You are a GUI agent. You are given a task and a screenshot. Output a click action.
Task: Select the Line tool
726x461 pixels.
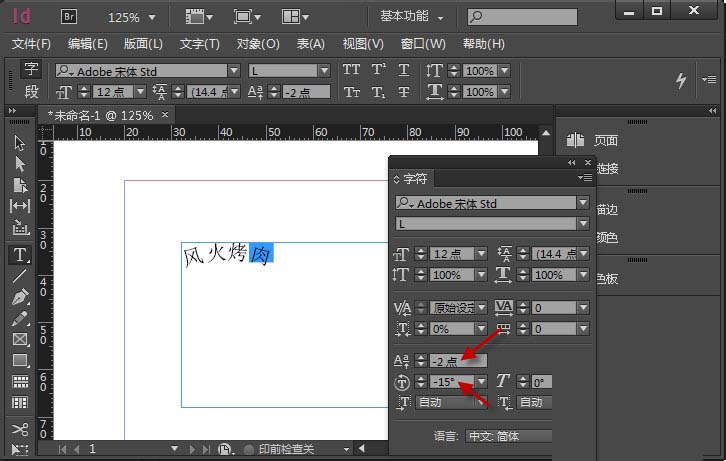[x=19, y=276]
